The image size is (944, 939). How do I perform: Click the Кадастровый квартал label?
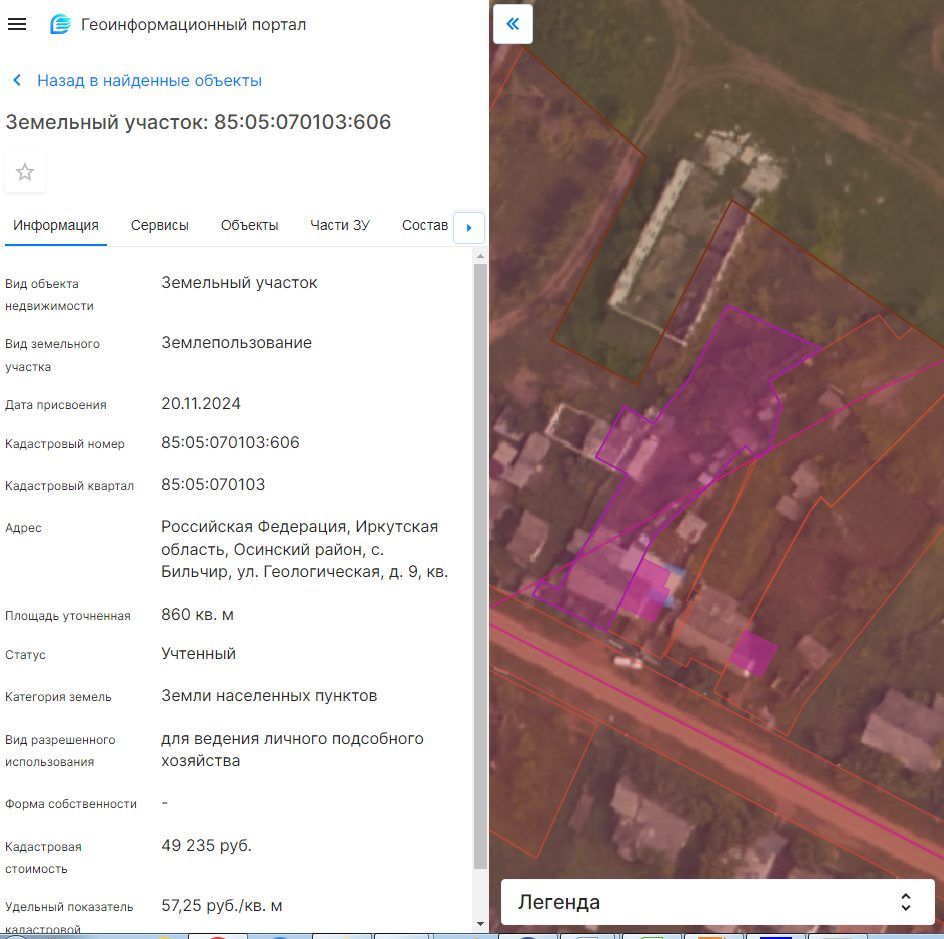click(69, 486)
